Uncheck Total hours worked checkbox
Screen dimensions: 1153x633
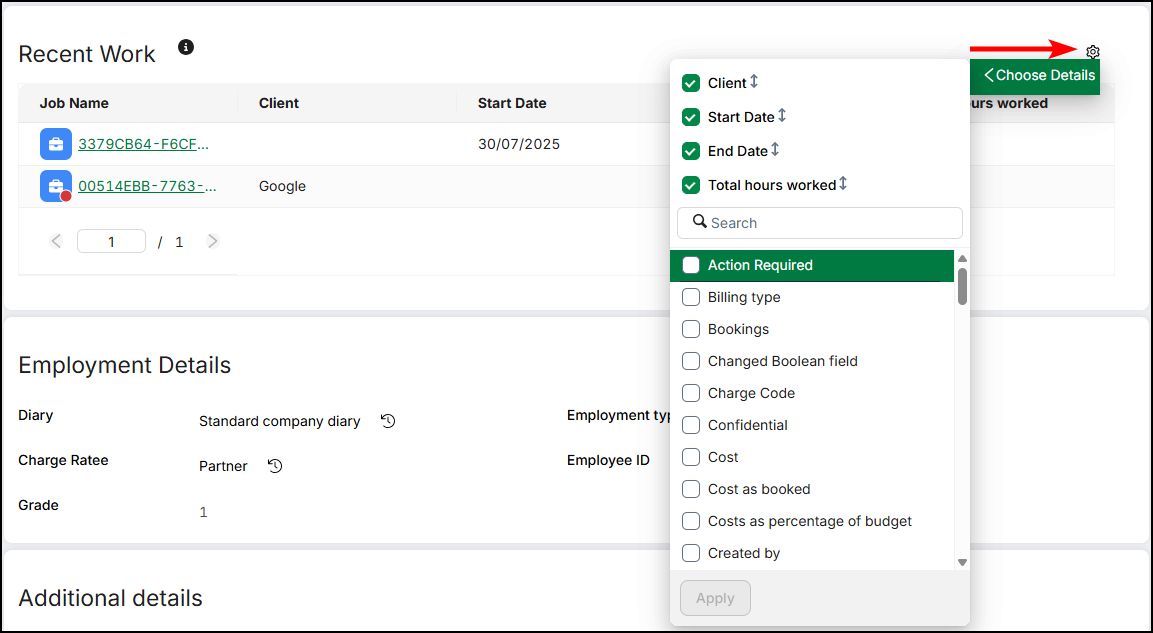coord(690,185)
